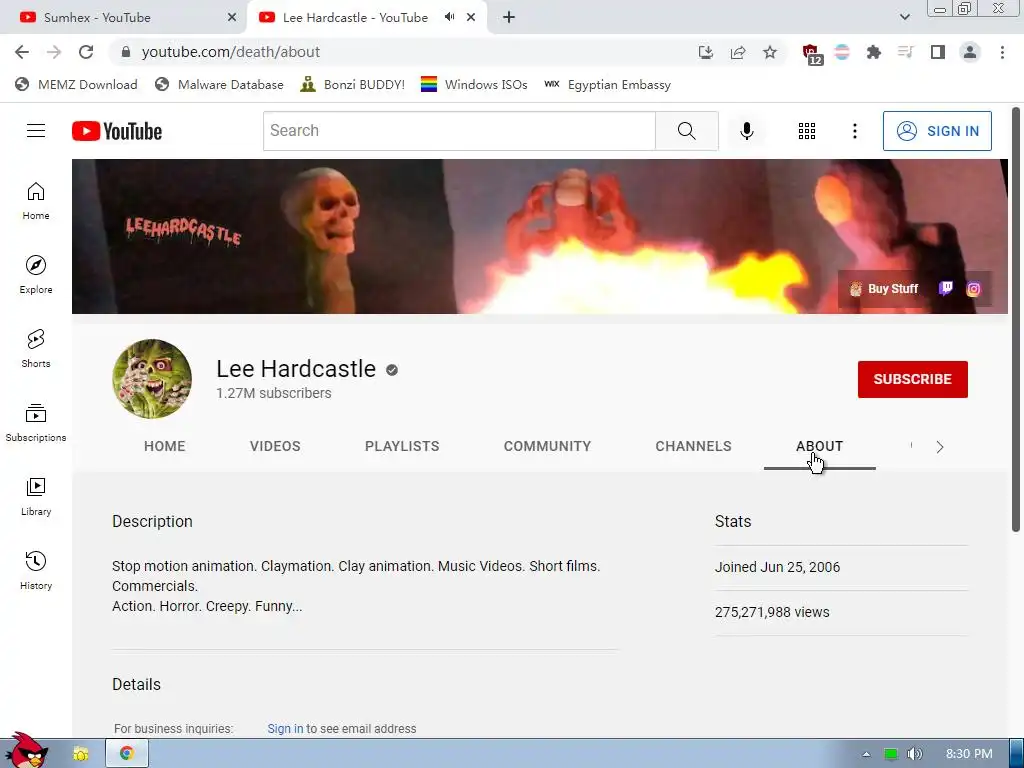Toggle the browser side panel
This screenshot has width=1024, height=768.
point(938,52)
